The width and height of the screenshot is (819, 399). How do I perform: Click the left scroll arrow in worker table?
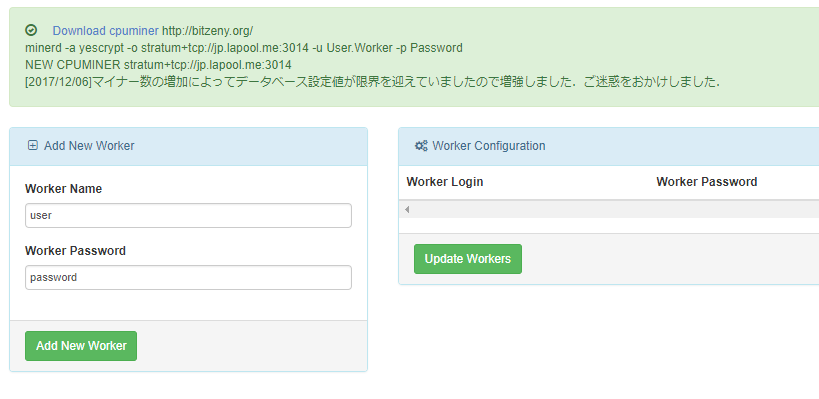tap(406, 209)
